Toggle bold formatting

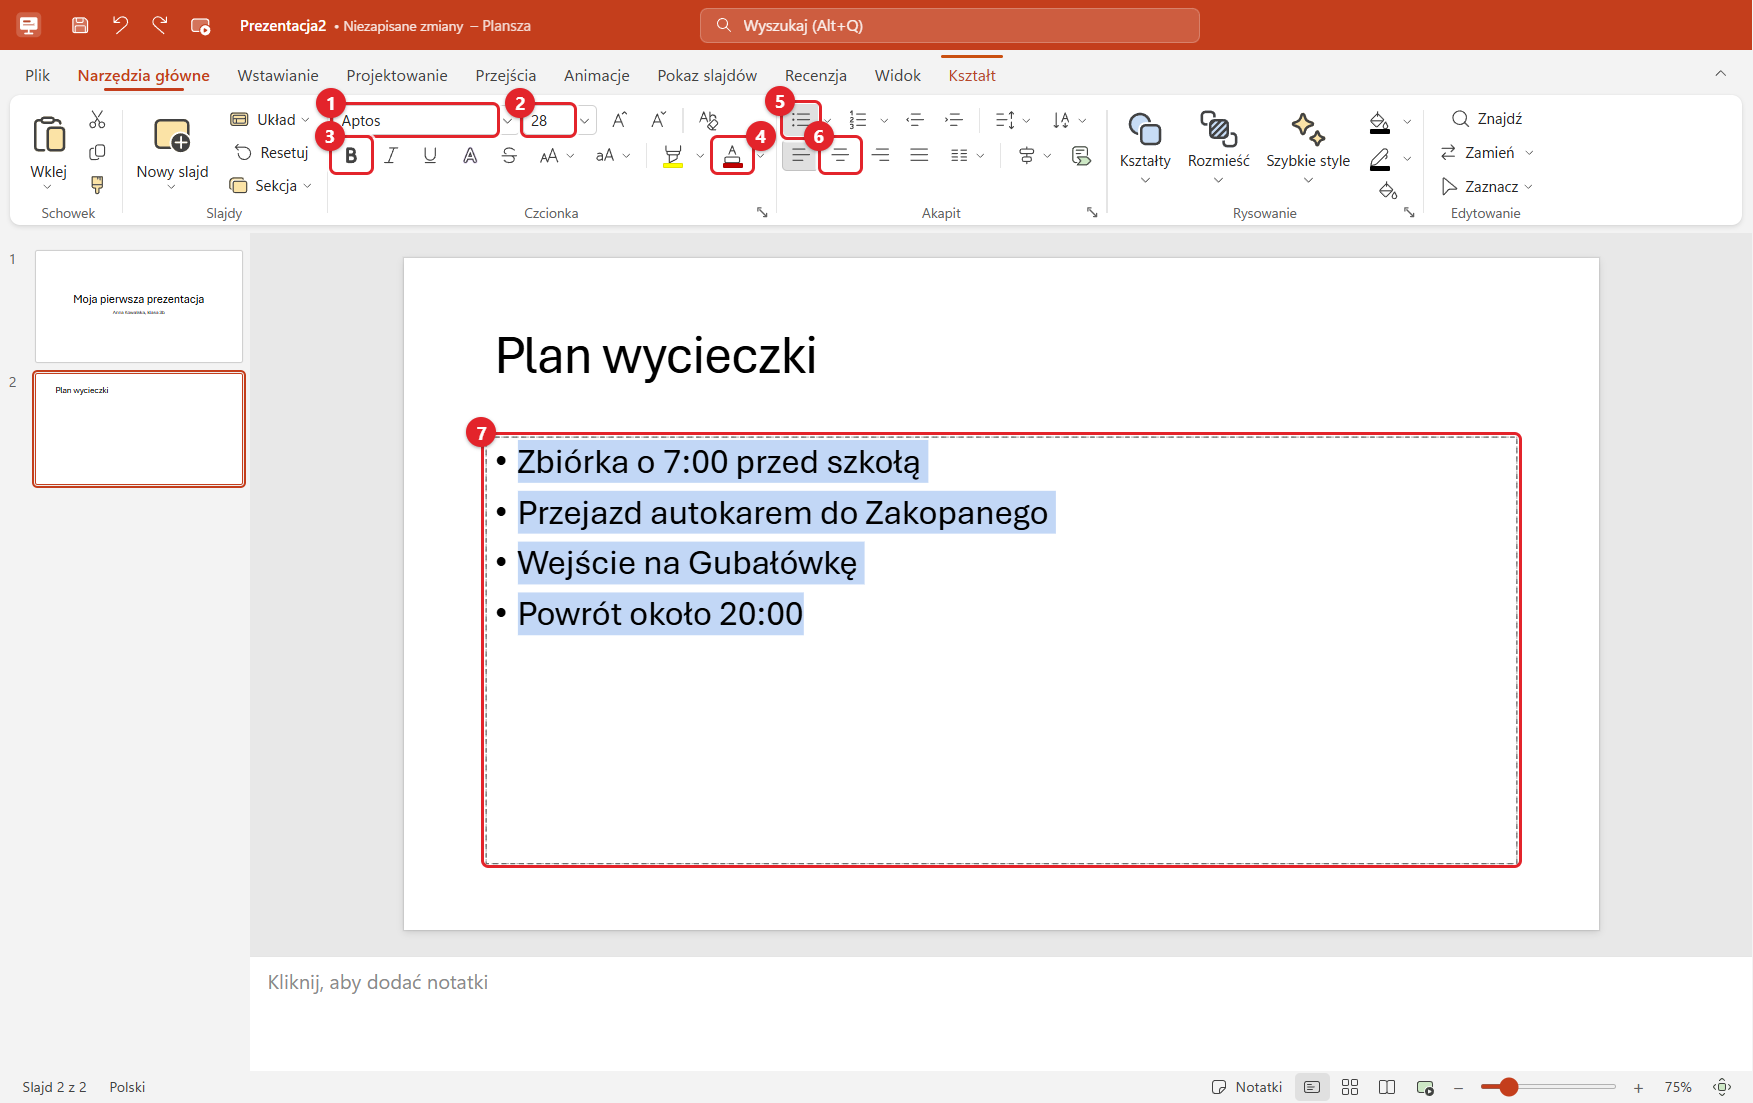tap(351, 155)
